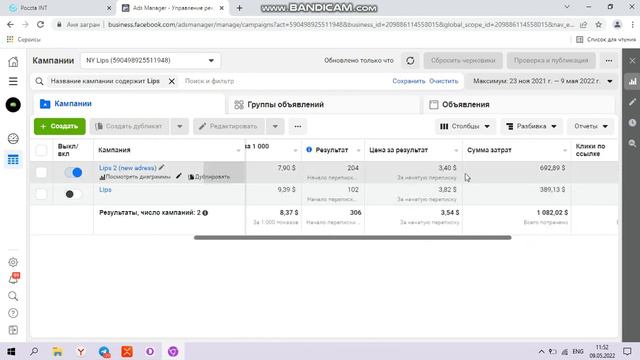Open sort arrow in Сумма затрат column header
The height and width of the screenshot is (360, 640).
(565, 150)
